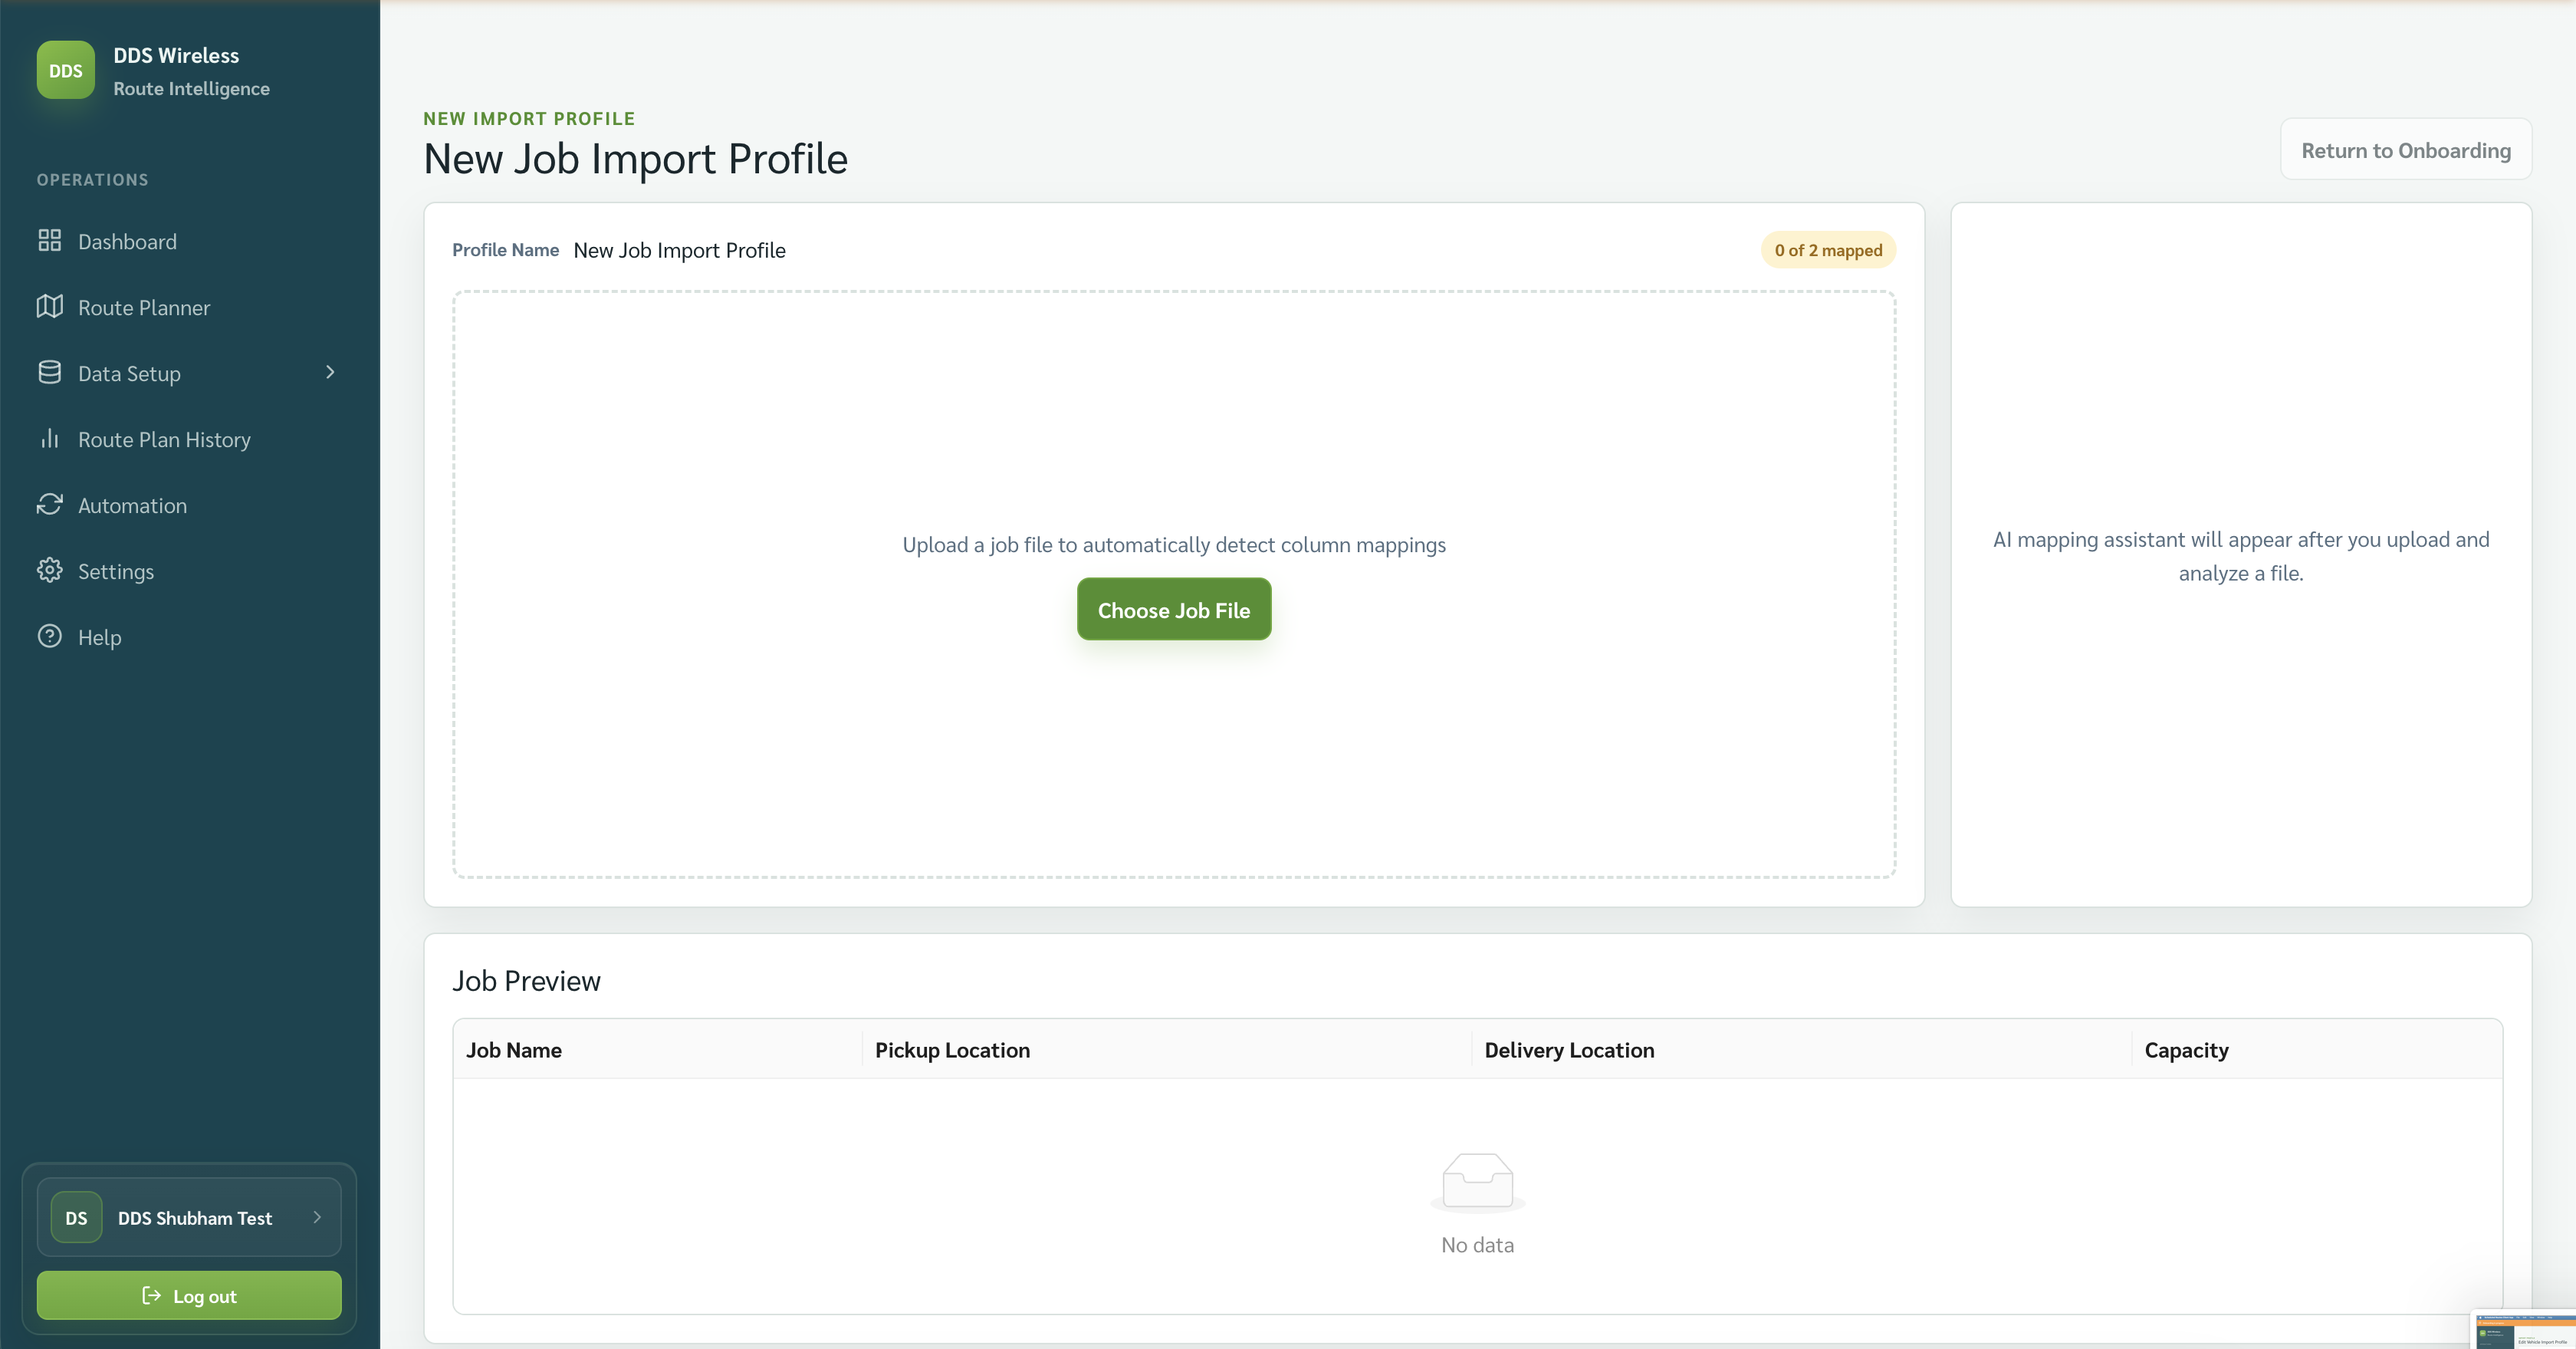Log out of the application
This screenshot has height=1349, width=2576.
click(x=189, y=1295)
